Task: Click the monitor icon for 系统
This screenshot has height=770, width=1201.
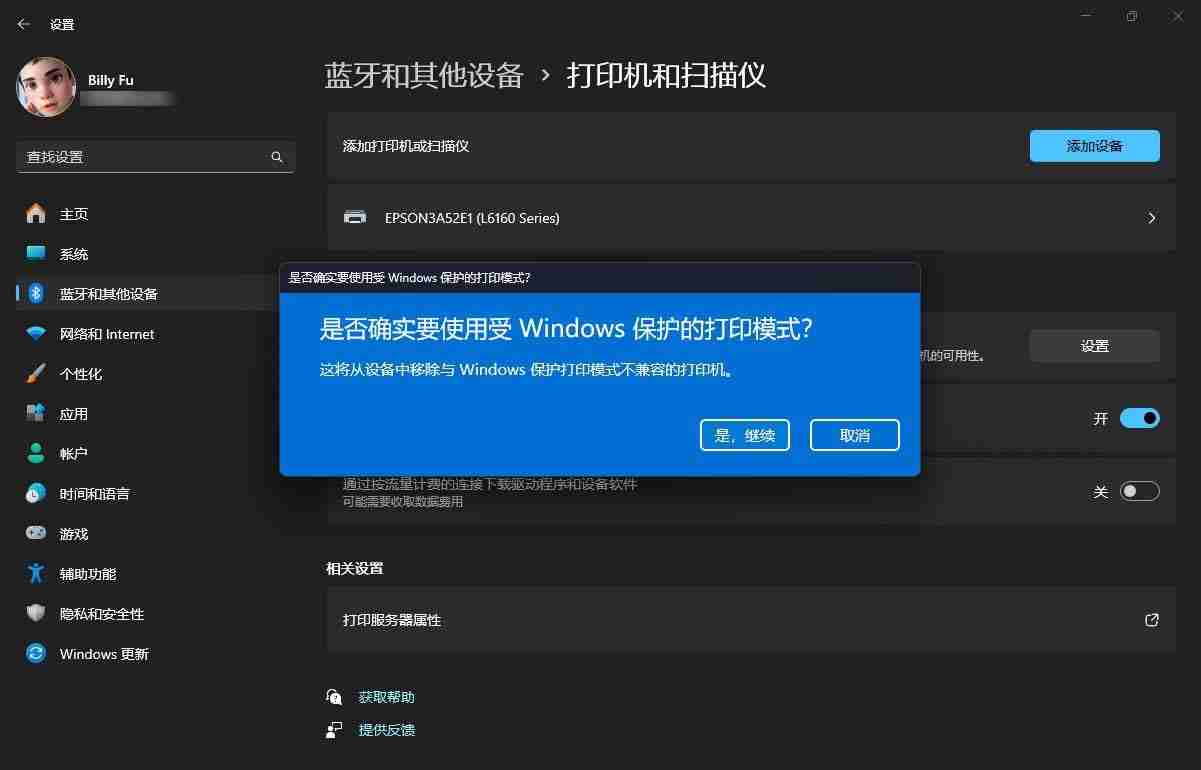Action: 39,253
